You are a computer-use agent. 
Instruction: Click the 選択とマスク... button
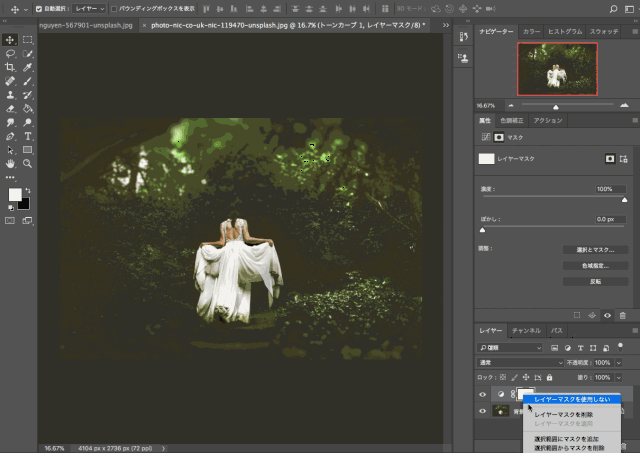click(595, 250)
